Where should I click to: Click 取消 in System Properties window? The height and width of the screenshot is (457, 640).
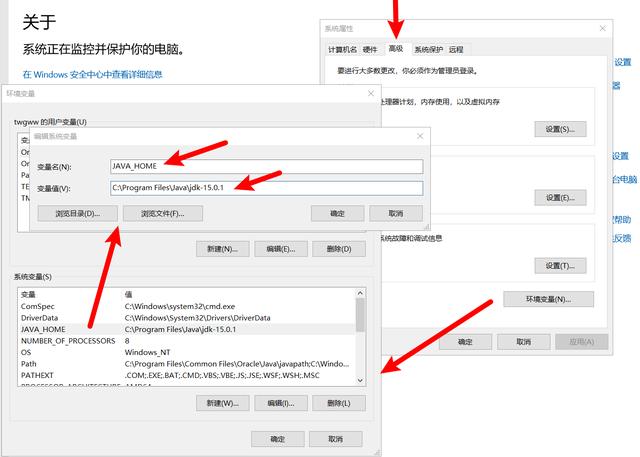click(524, 342)
